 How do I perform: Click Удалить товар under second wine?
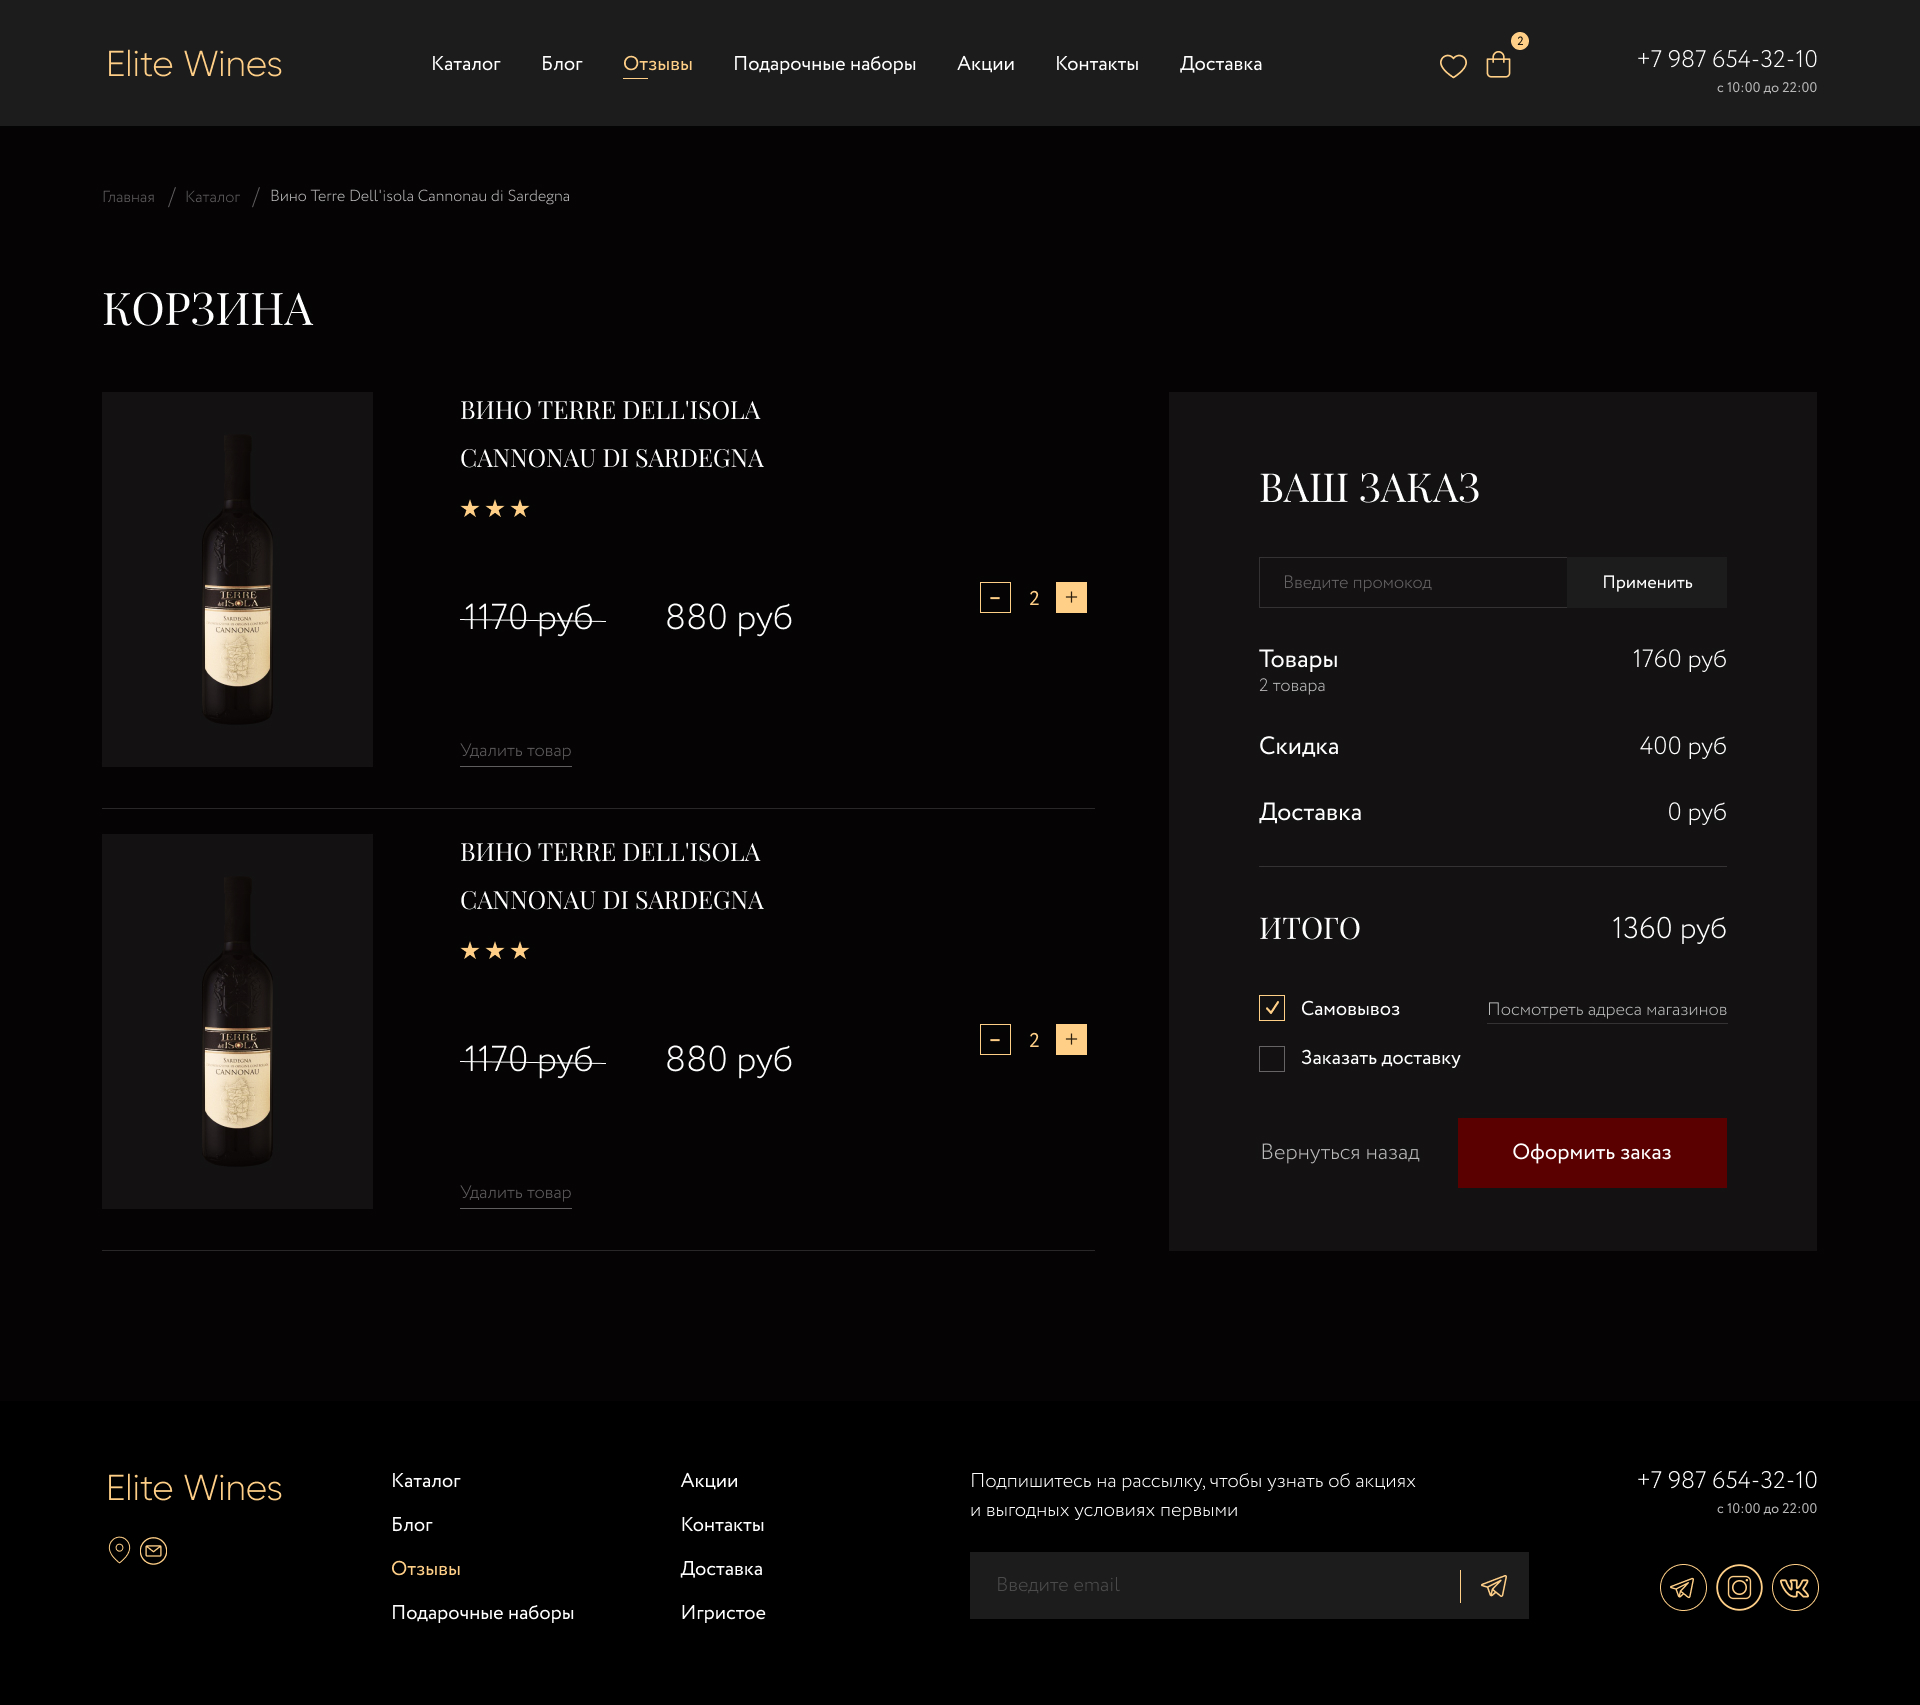516,1193
